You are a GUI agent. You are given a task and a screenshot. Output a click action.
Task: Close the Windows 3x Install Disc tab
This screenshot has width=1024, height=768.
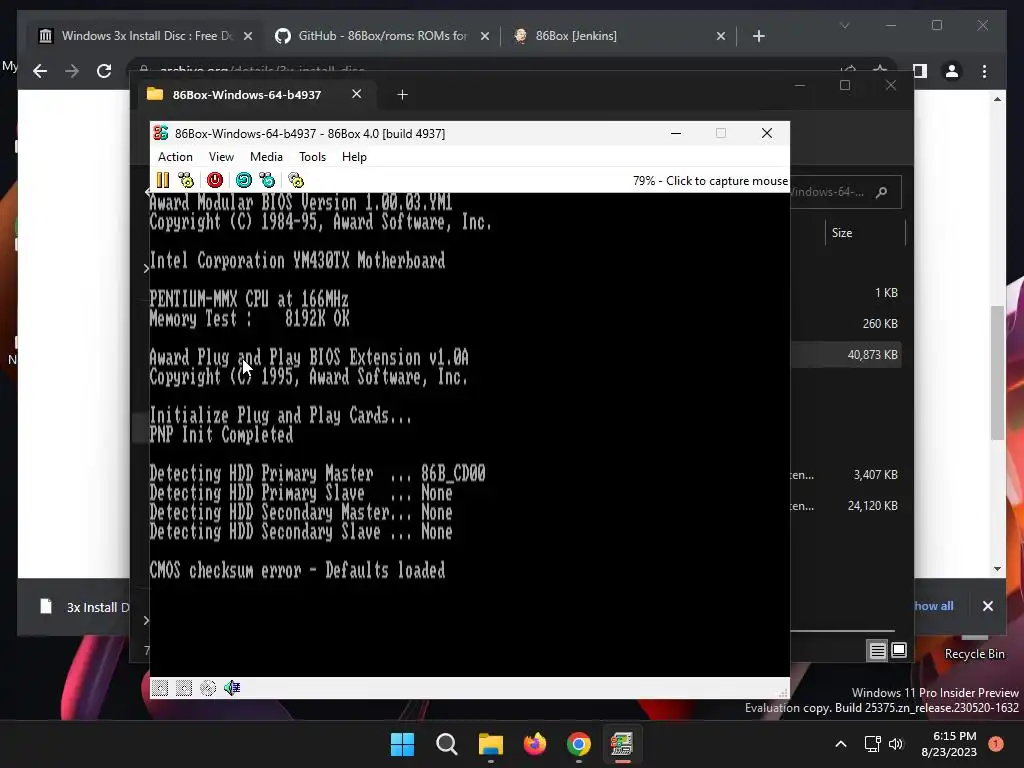[x=248, y=36]
